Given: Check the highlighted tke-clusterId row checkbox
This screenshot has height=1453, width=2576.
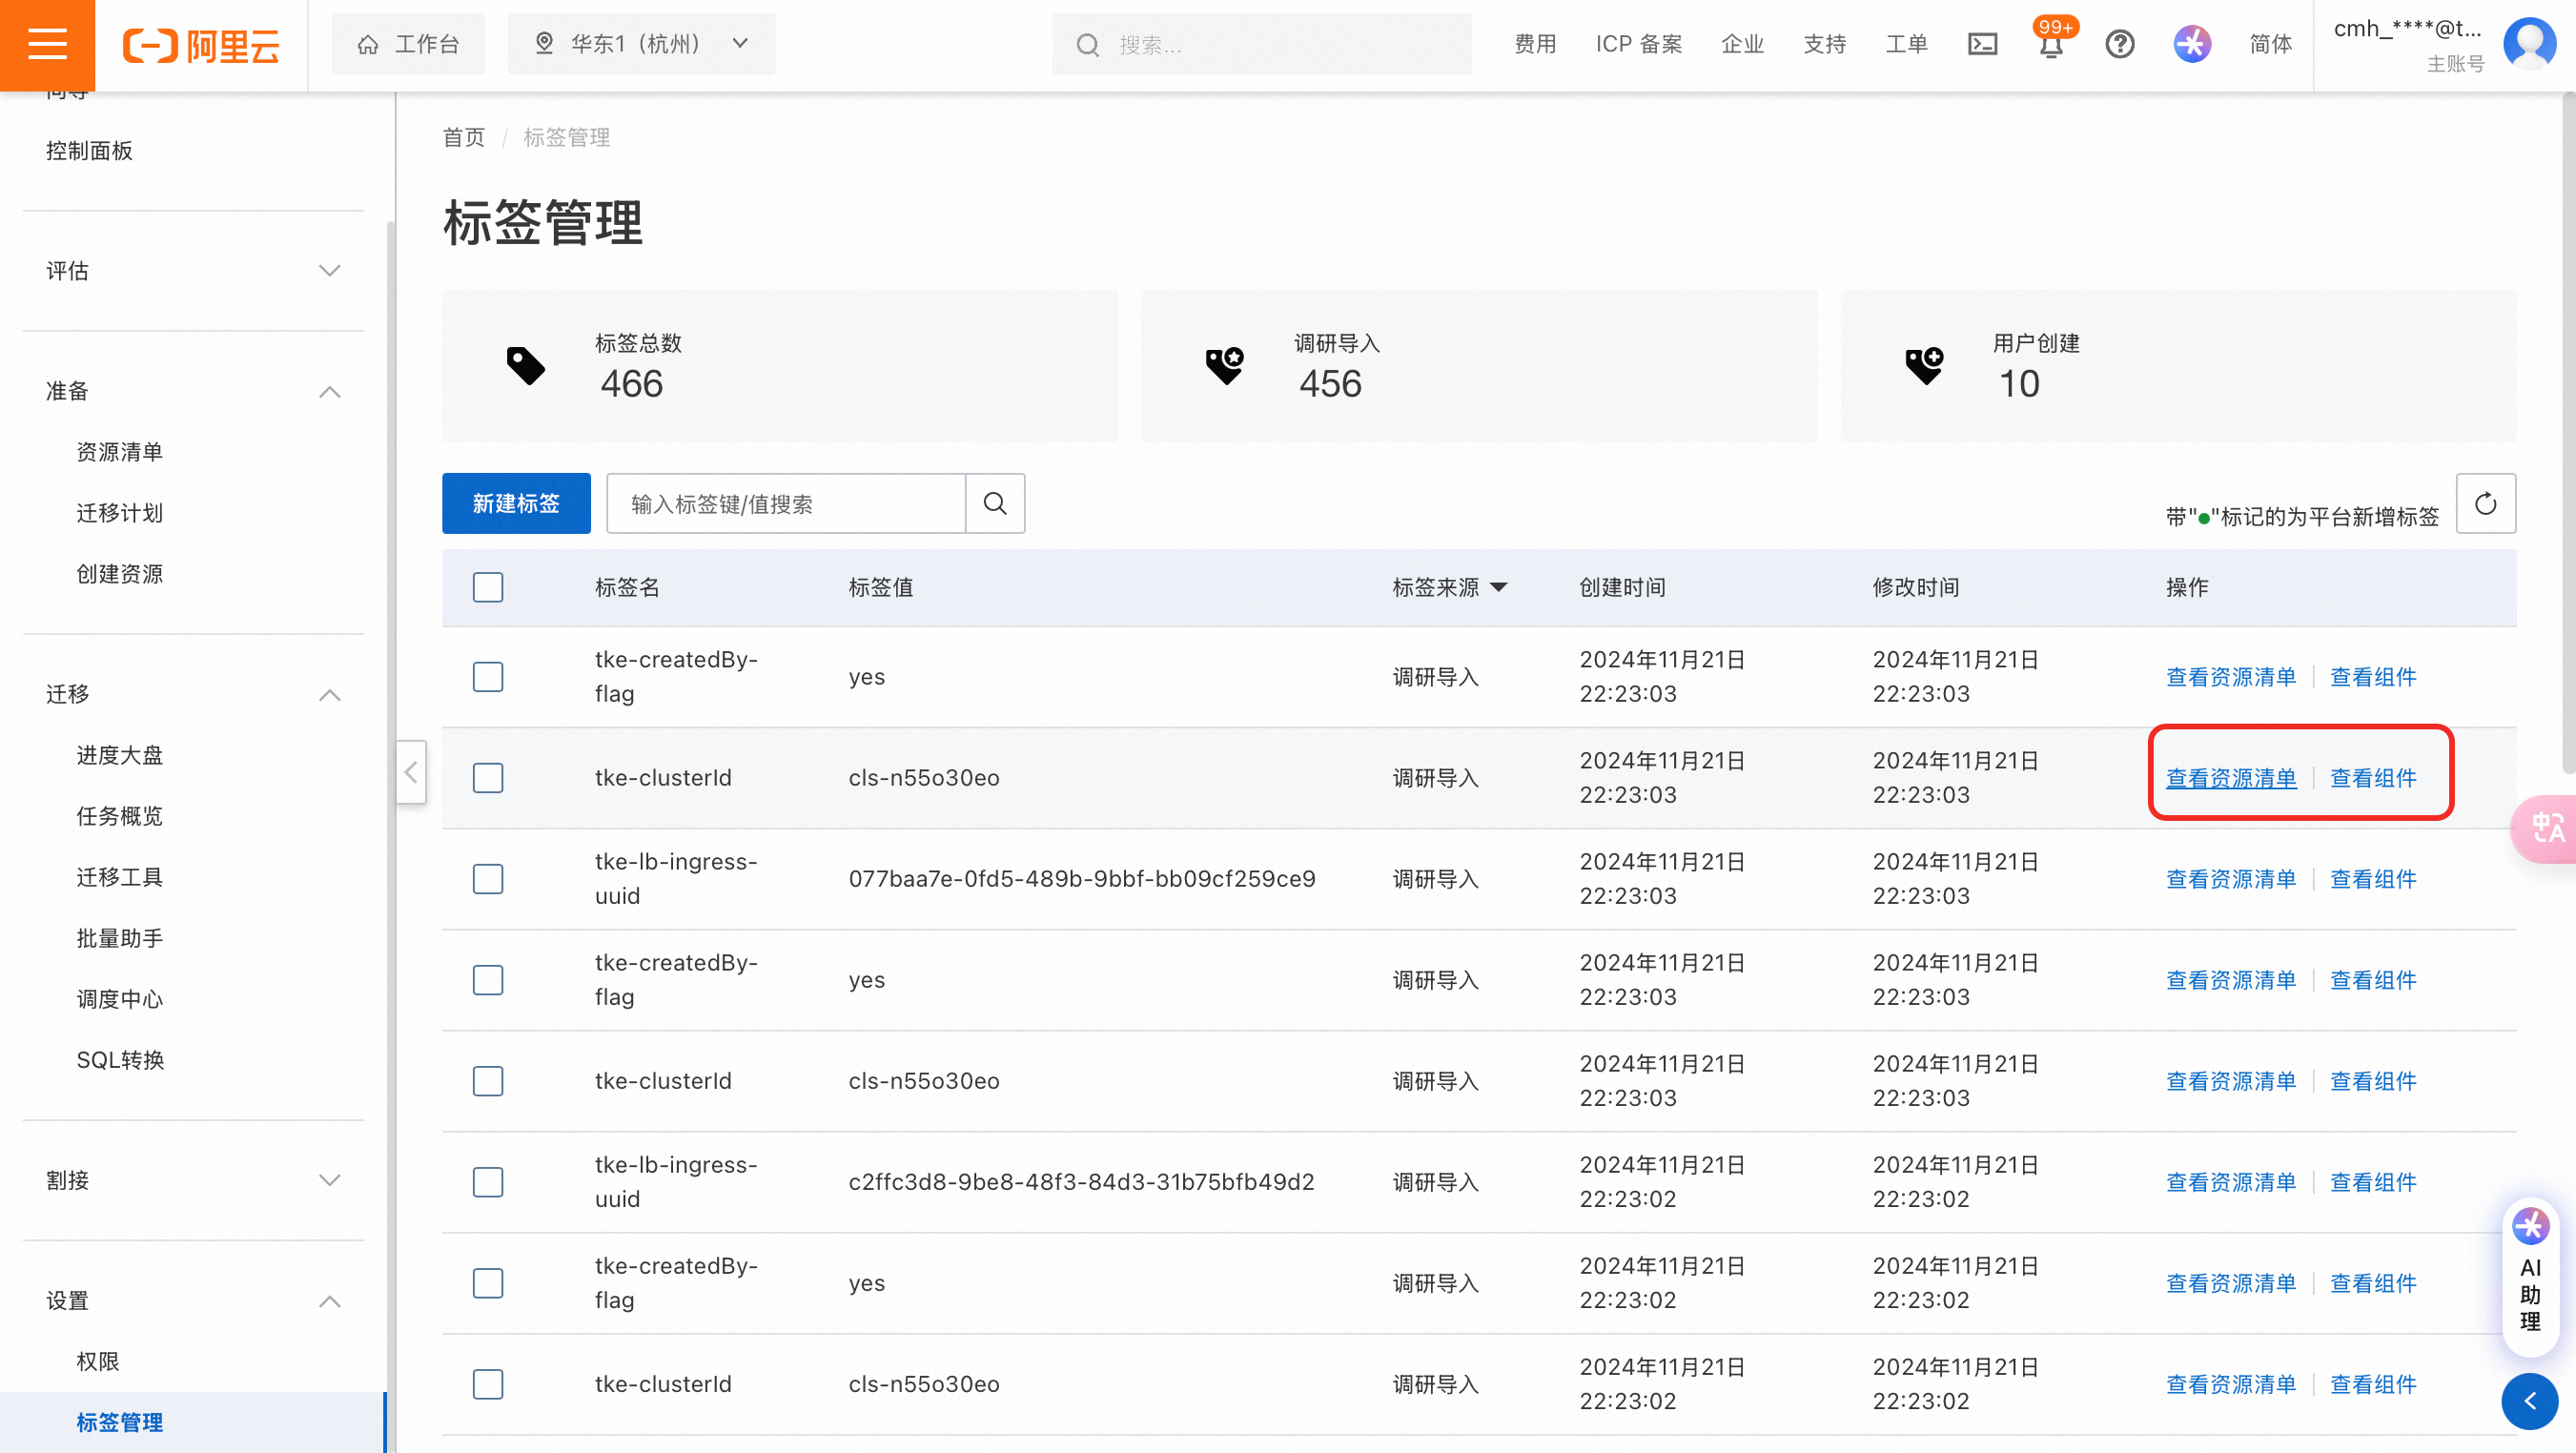Looking at the screenshot, I should [x=488, y=778].
